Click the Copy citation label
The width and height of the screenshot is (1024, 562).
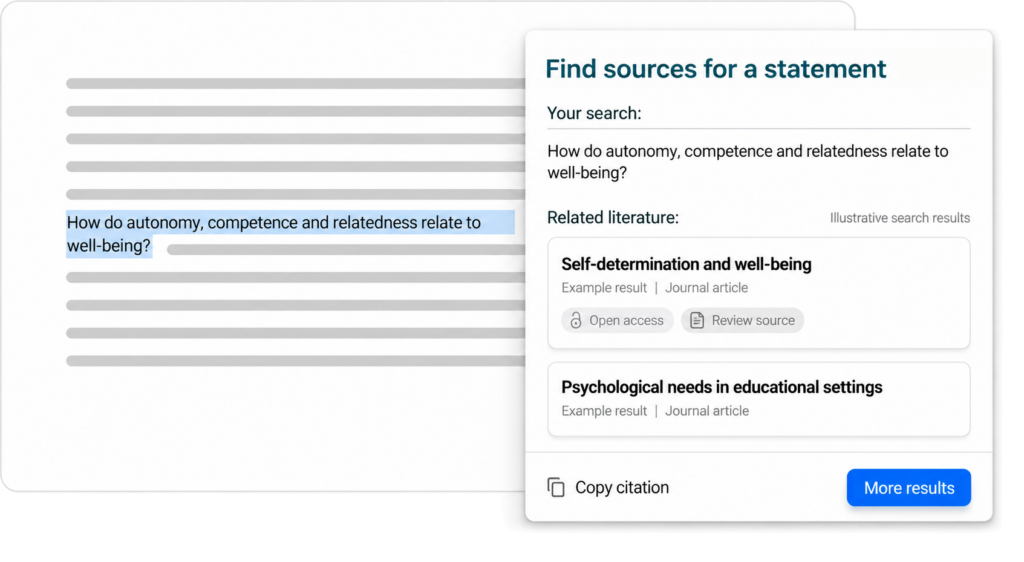click(x=622, y=488)
